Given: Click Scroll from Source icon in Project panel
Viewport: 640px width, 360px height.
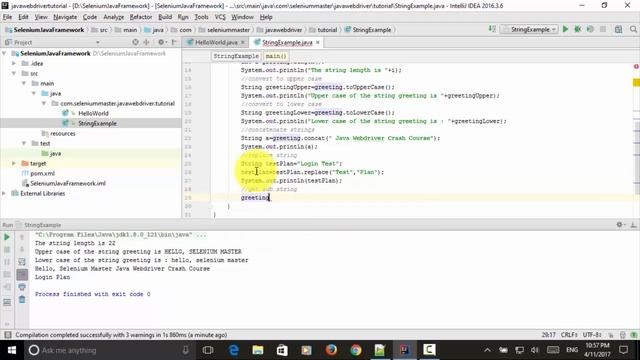Looking at the screenshot, I should (x=136, y=42).
